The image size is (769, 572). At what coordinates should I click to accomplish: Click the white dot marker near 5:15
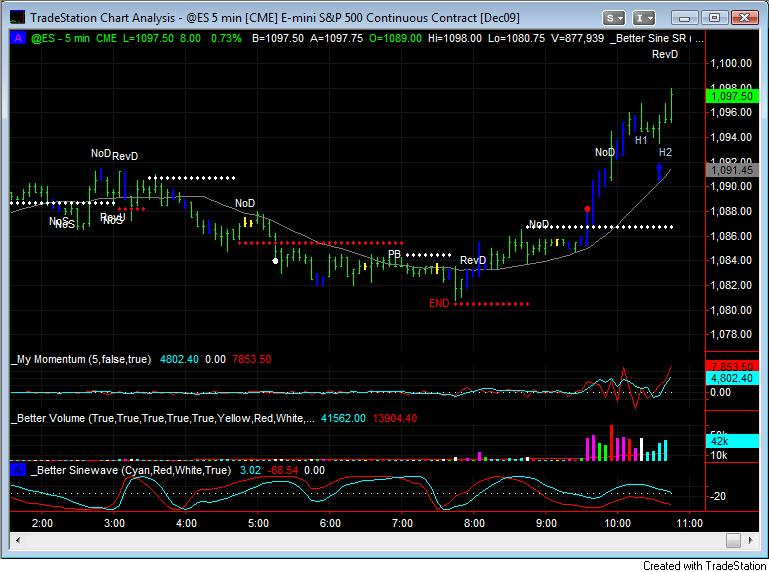pos(276,261)
